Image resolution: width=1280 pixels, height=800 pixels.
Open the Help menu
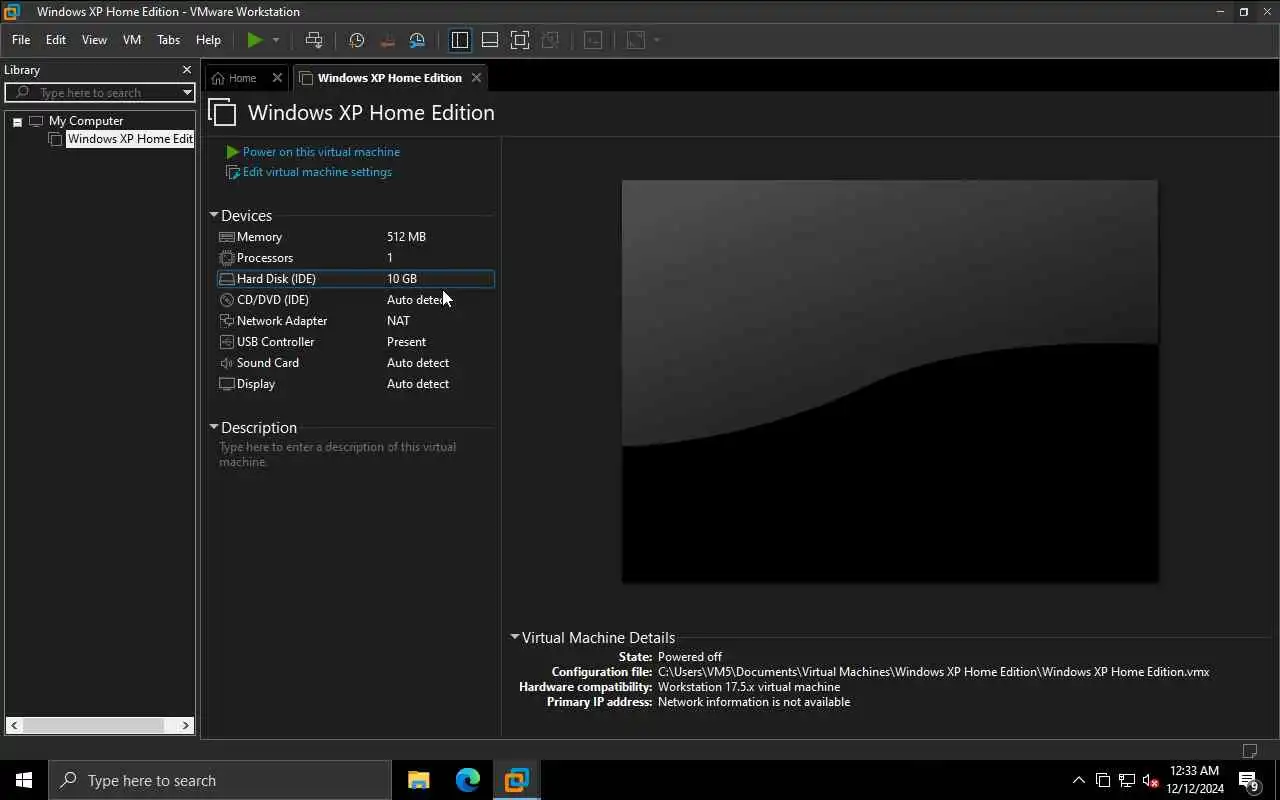pyautogui.click(x=208, y=40)
